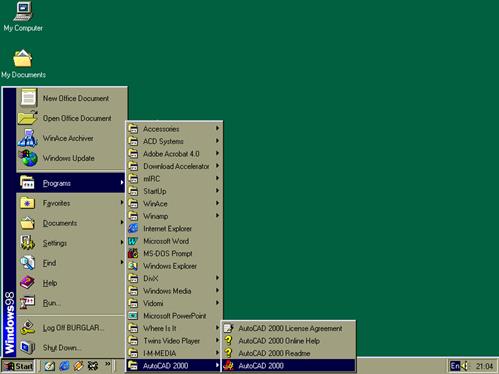Image resolution: width=499 pixels, height=374 pixels.
Task: Click the New Office Document icon
Action: [x=28, y=98]
